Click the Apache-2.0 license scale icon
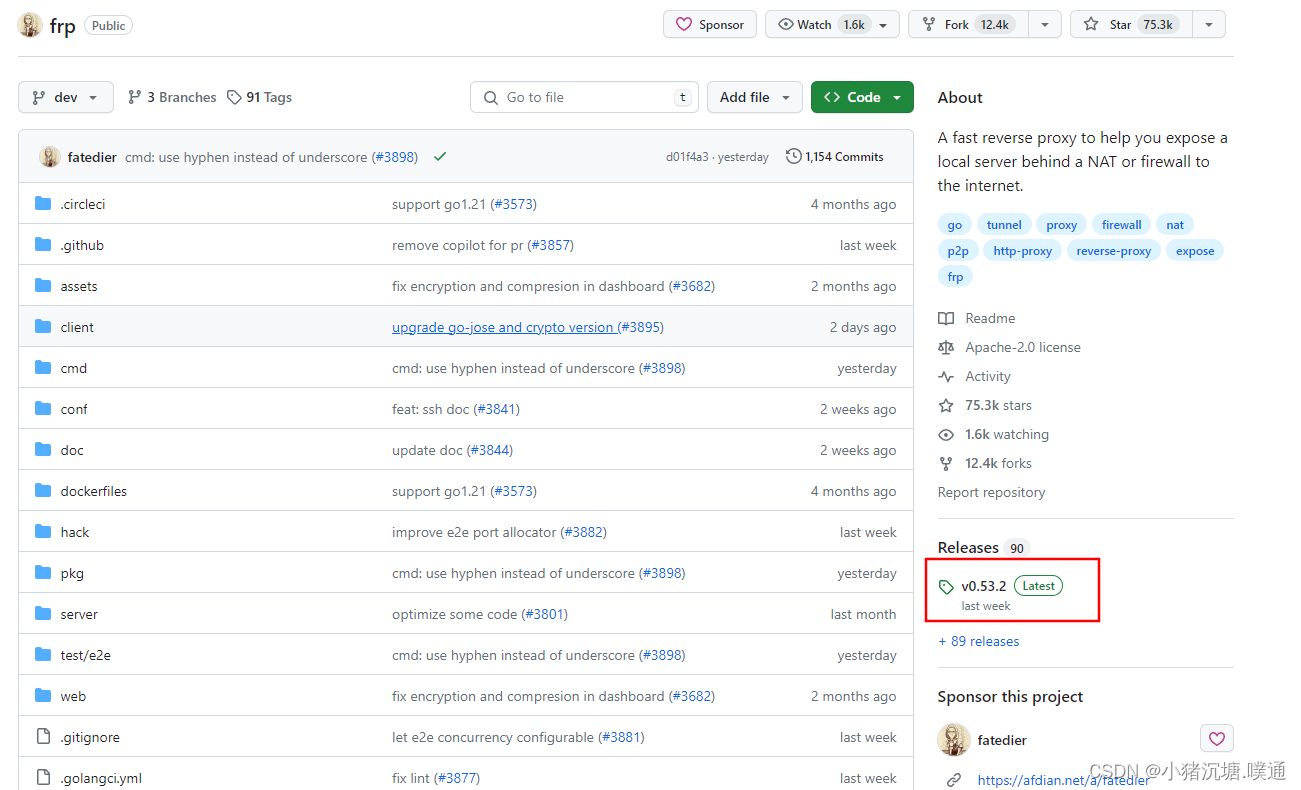 [x=946, y=347]
